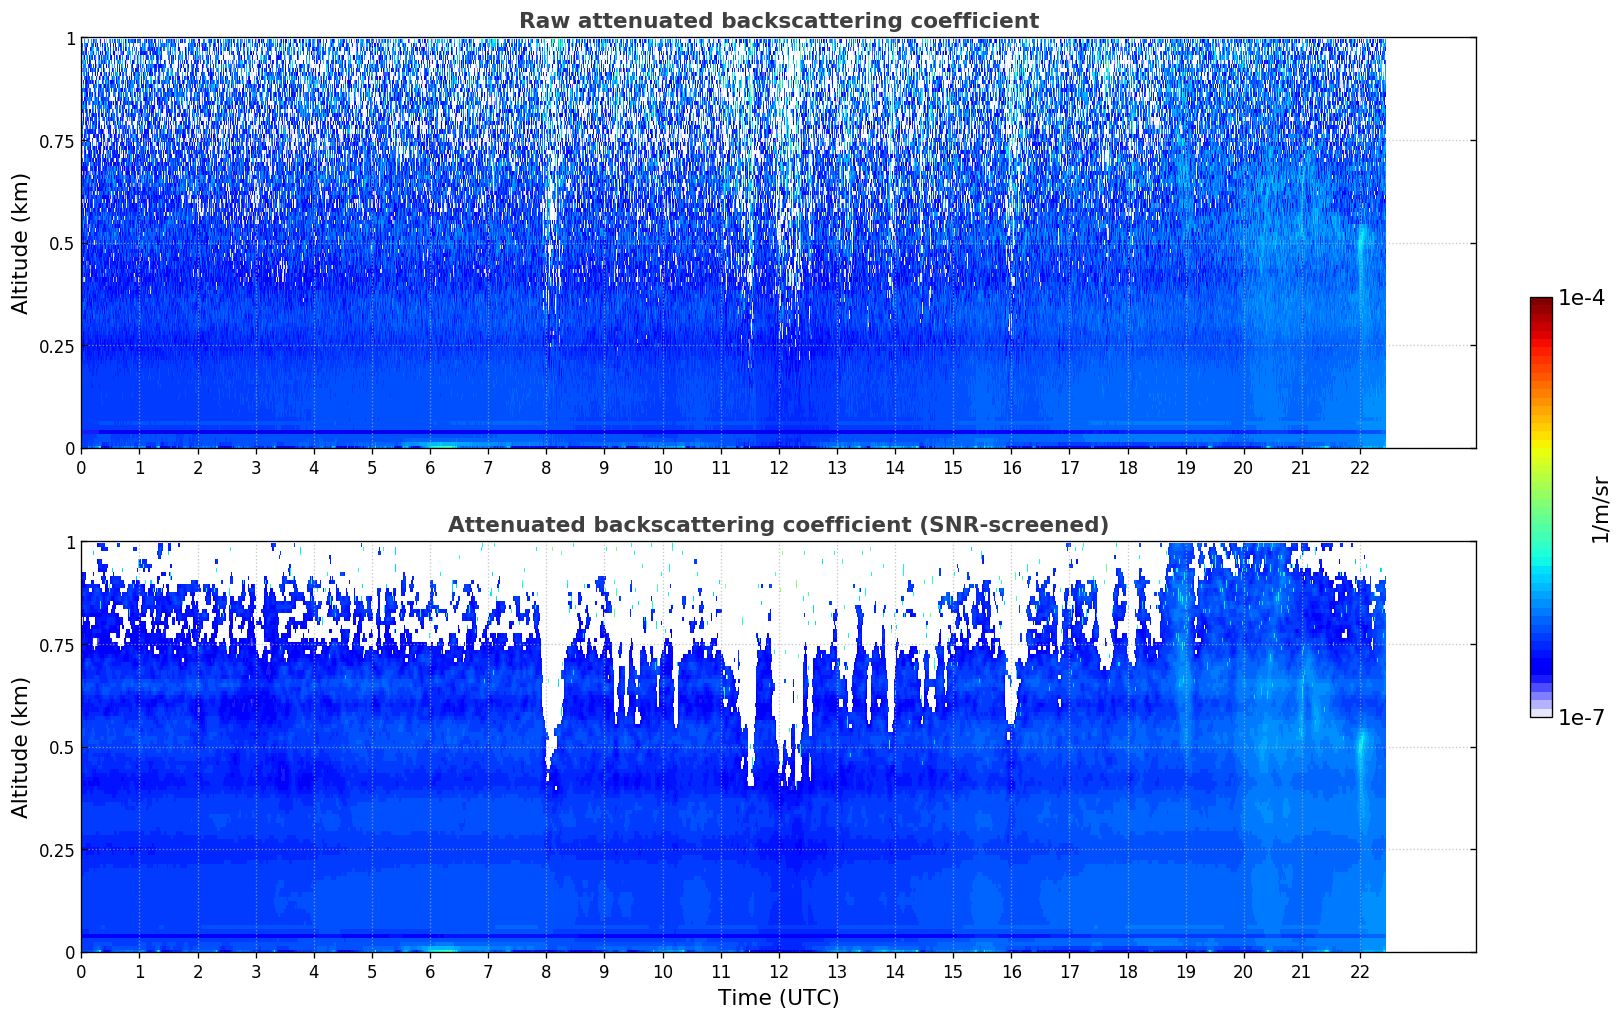Viewport: 1621px width, 1020px height.
Task: Click hour tick 8 under the raw plot
Action: [546, 467]
